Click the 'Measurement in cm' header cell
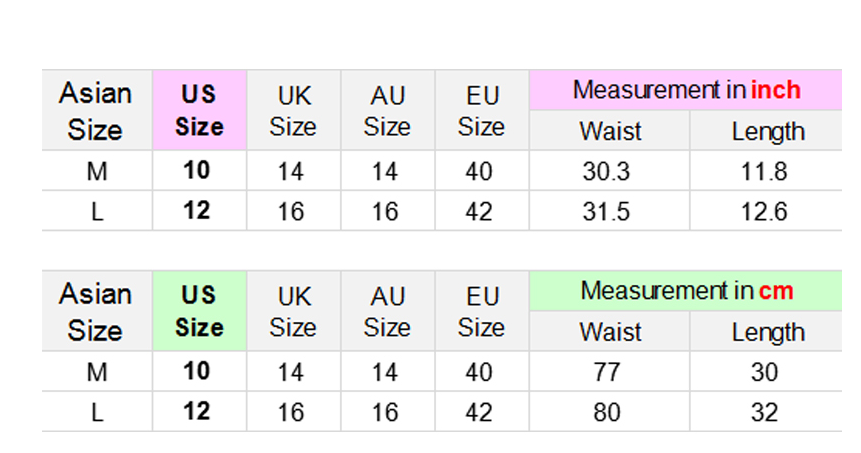 click(x=686, y=291)
